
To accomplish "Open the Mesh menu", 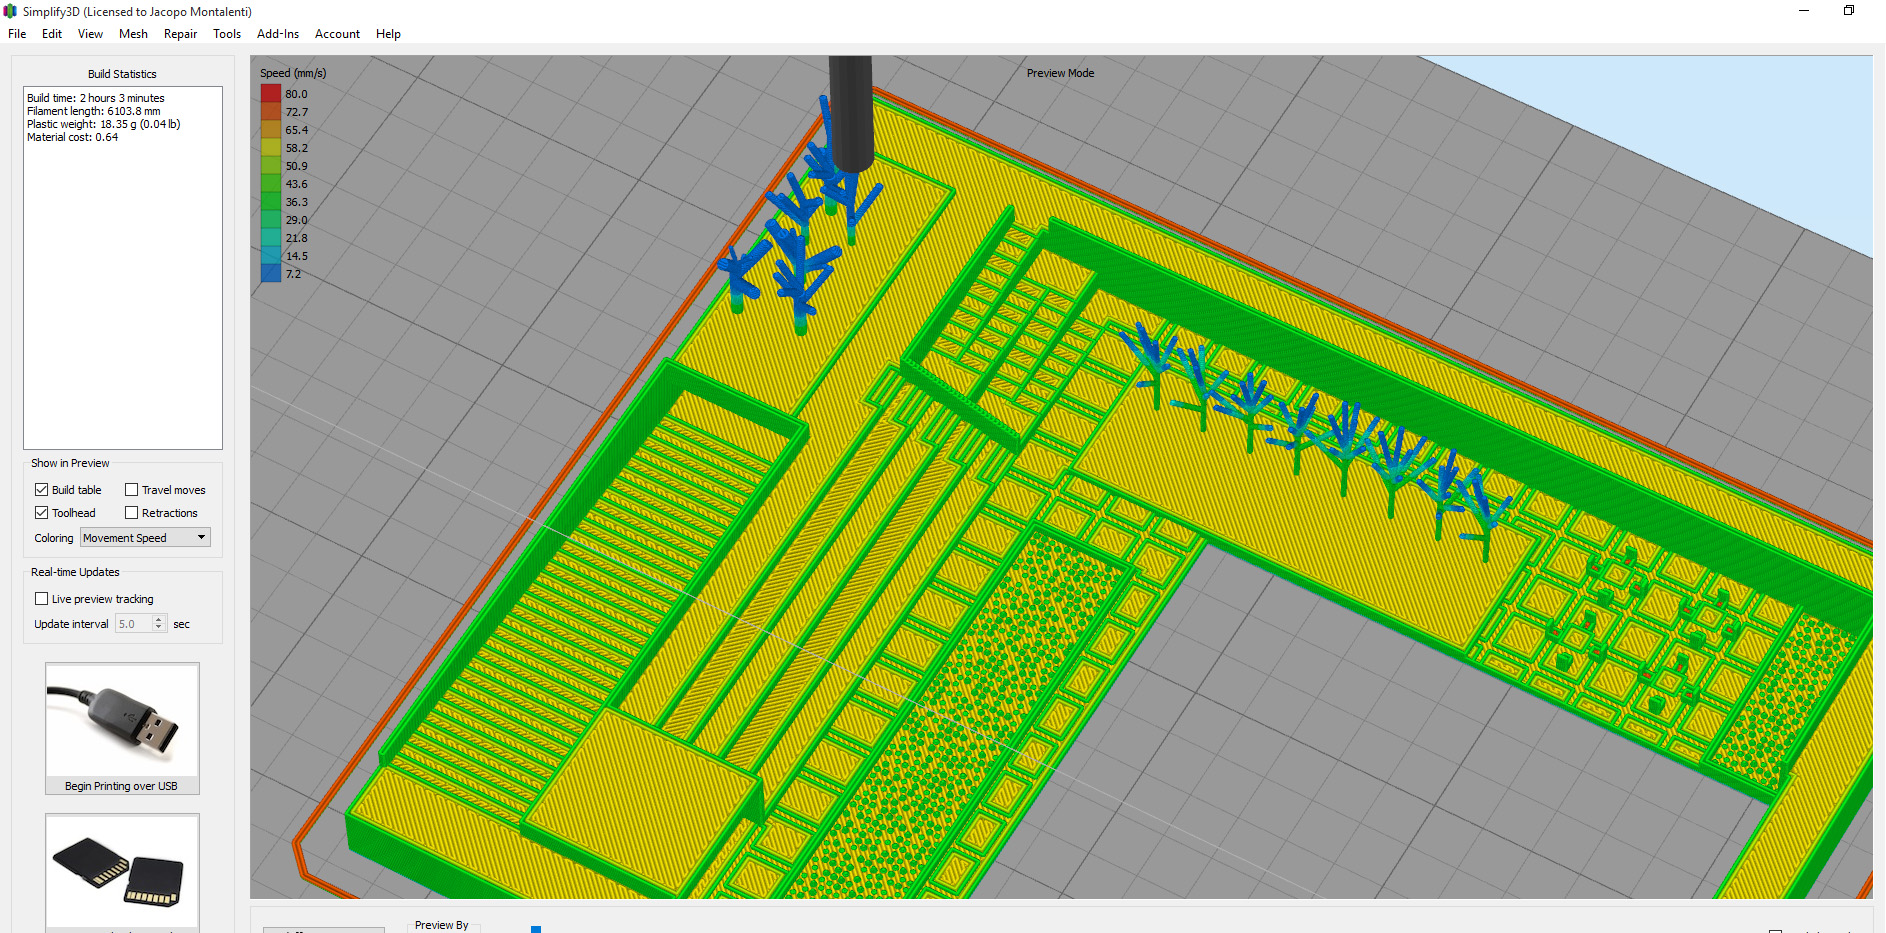I will [133, 34].
